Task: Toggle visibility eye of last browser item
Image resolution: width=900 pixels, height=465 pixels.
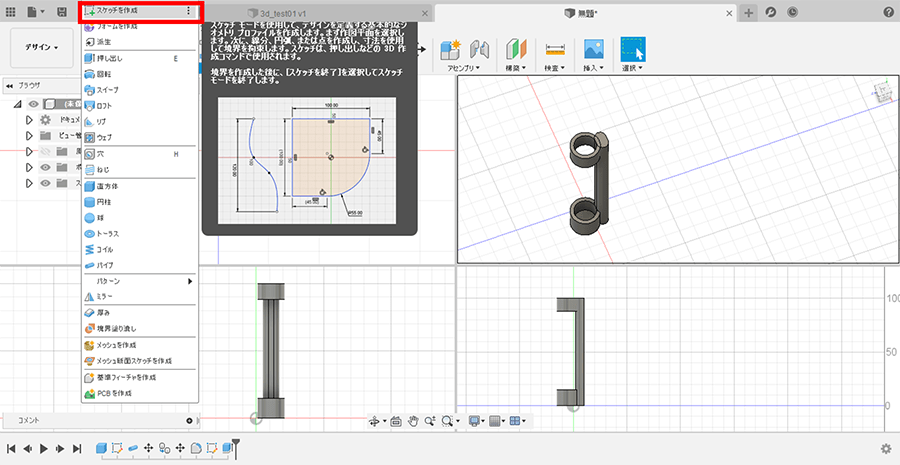Action: 47,183
